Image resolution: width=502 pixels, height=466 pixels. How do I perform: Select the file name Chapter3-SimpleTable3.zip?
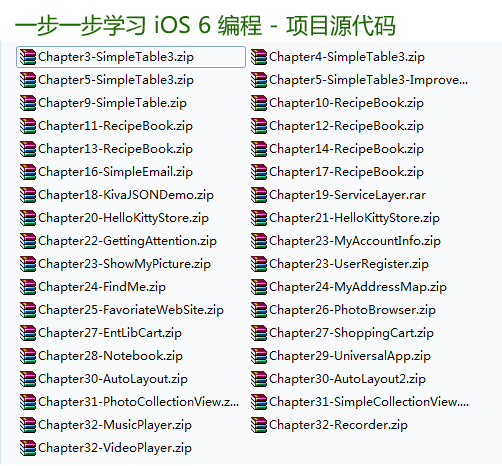pos(116,57)
